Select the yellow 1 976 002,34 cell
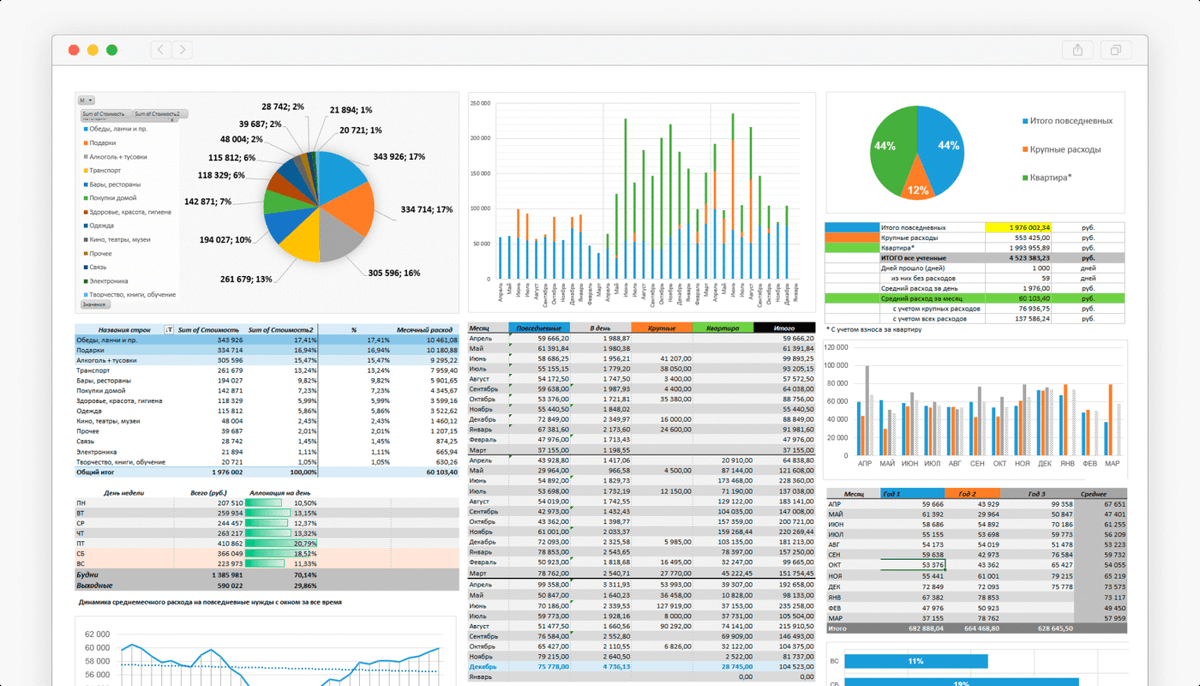1200x686 pixels. pos(1016,227)
